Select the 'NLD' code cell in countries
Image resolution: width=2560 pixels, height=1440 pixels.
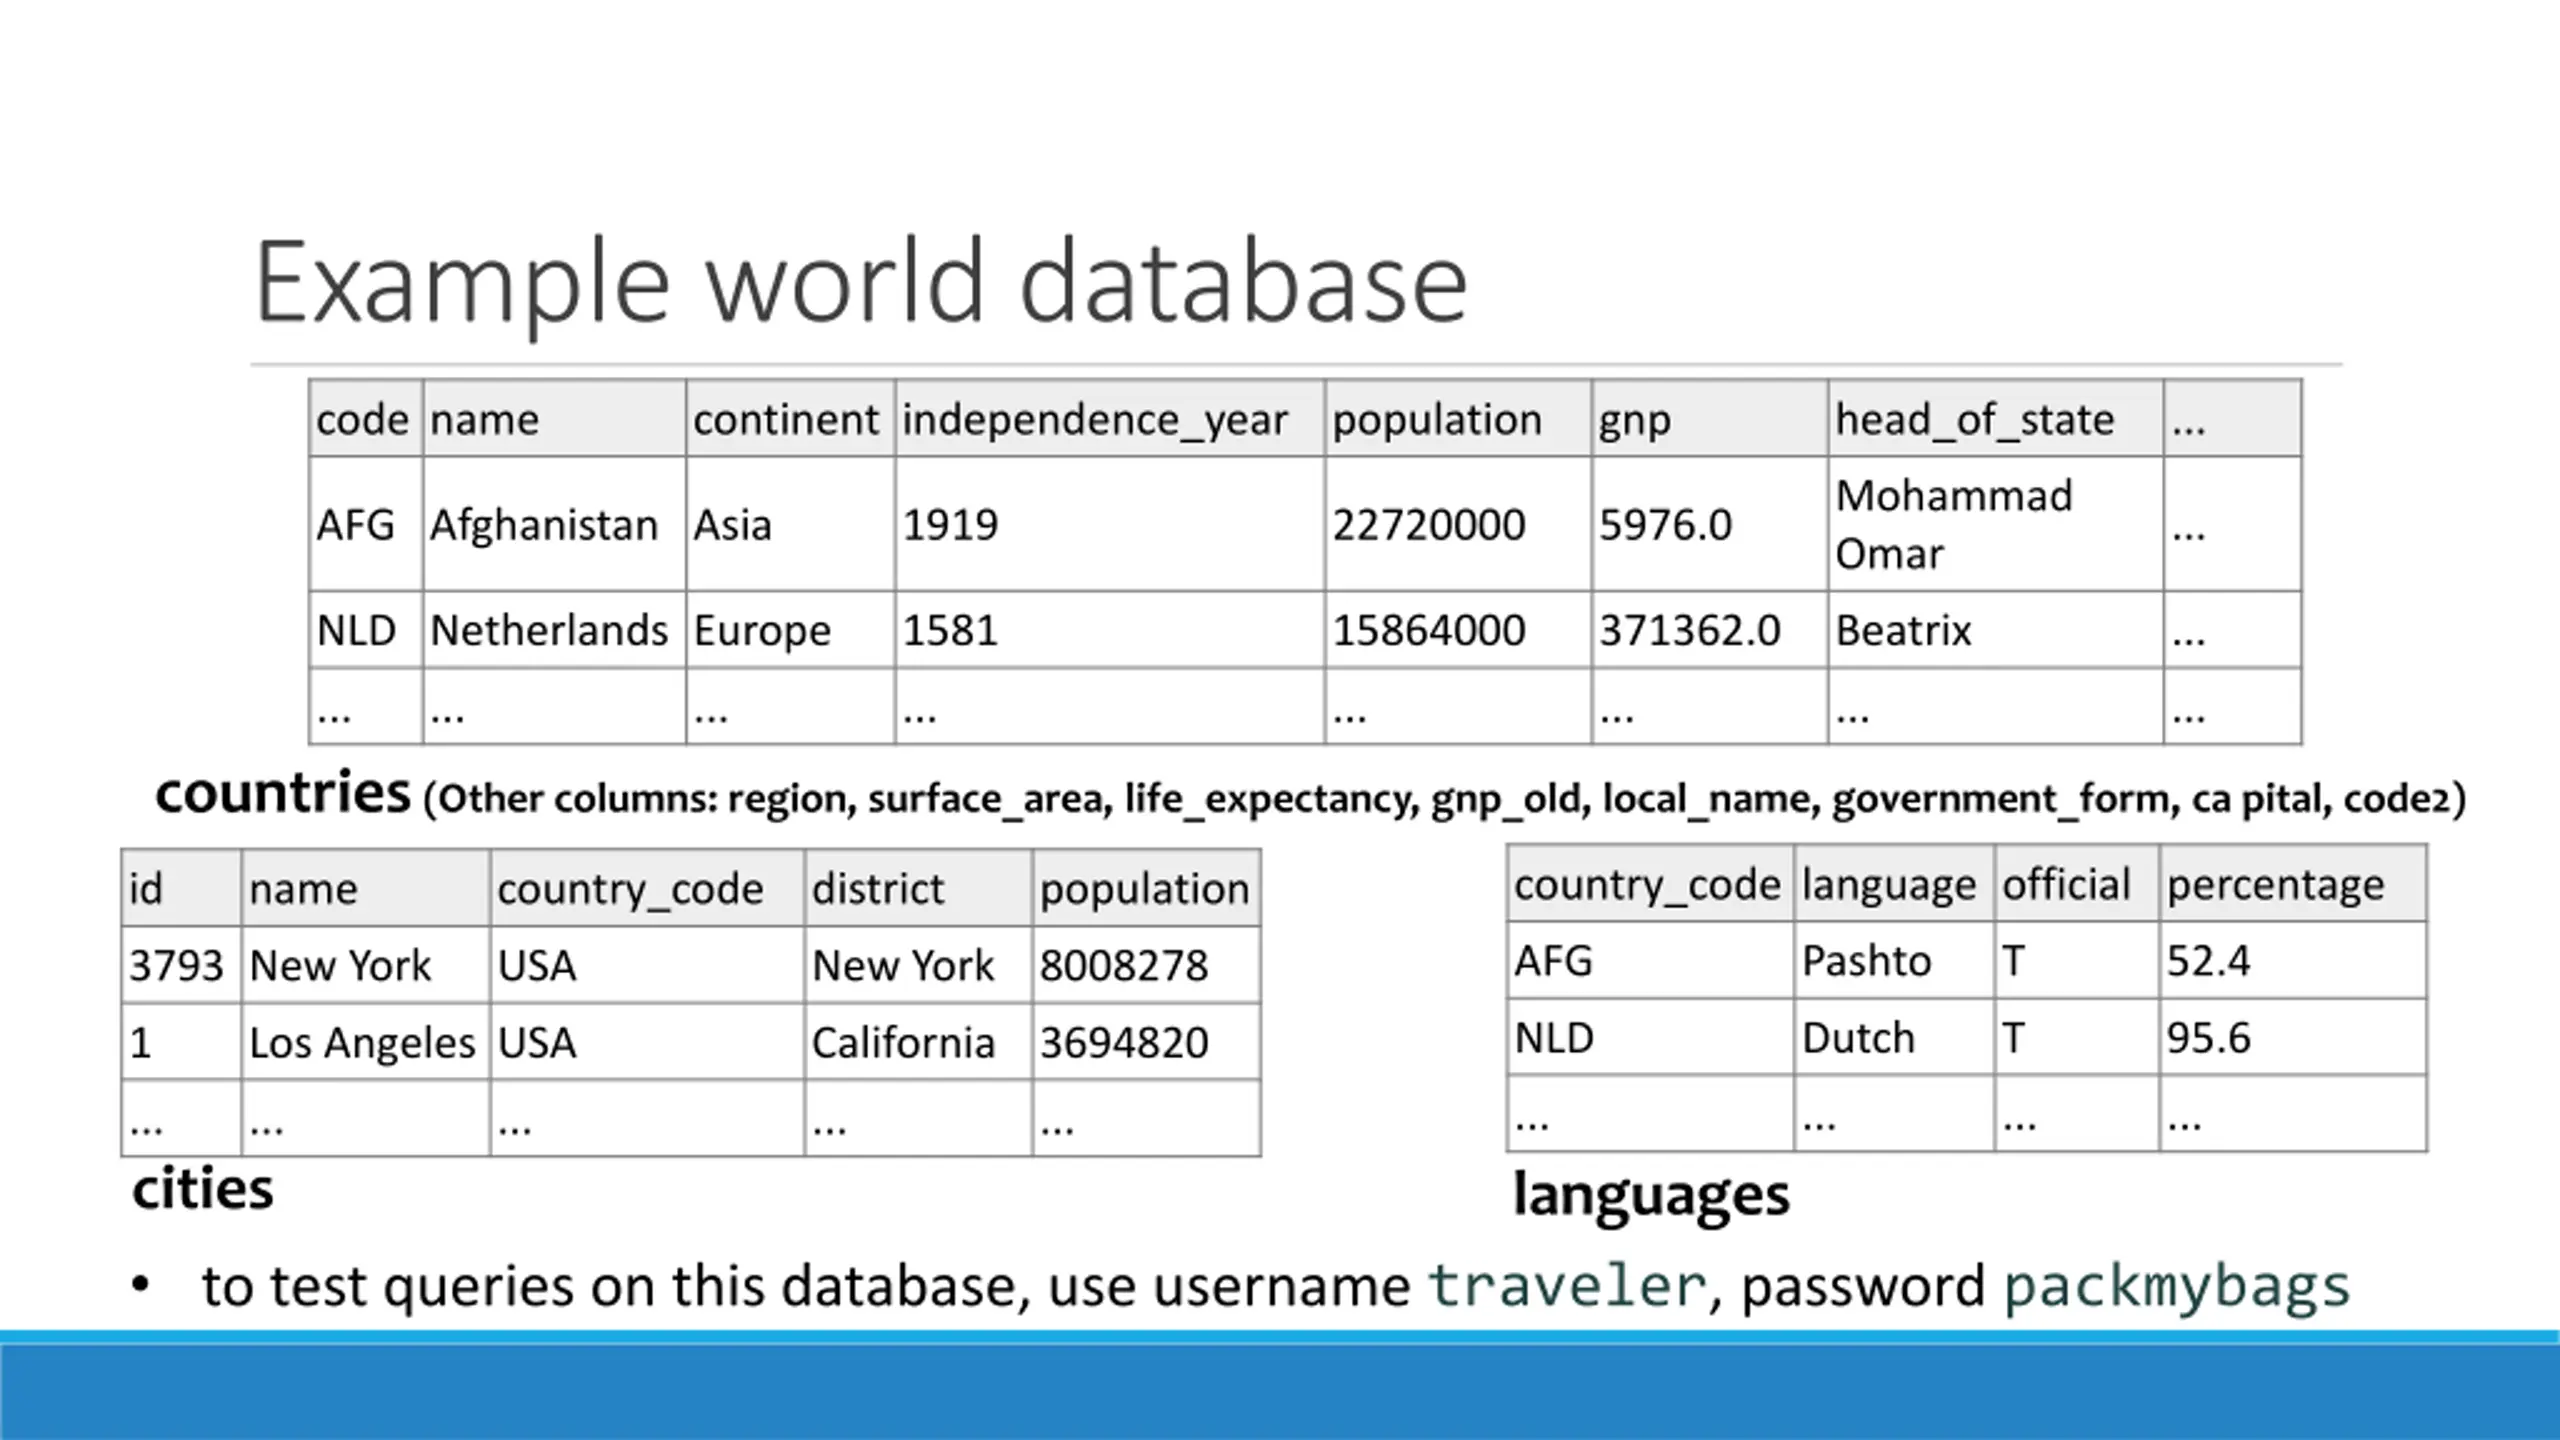pos(366,630)
